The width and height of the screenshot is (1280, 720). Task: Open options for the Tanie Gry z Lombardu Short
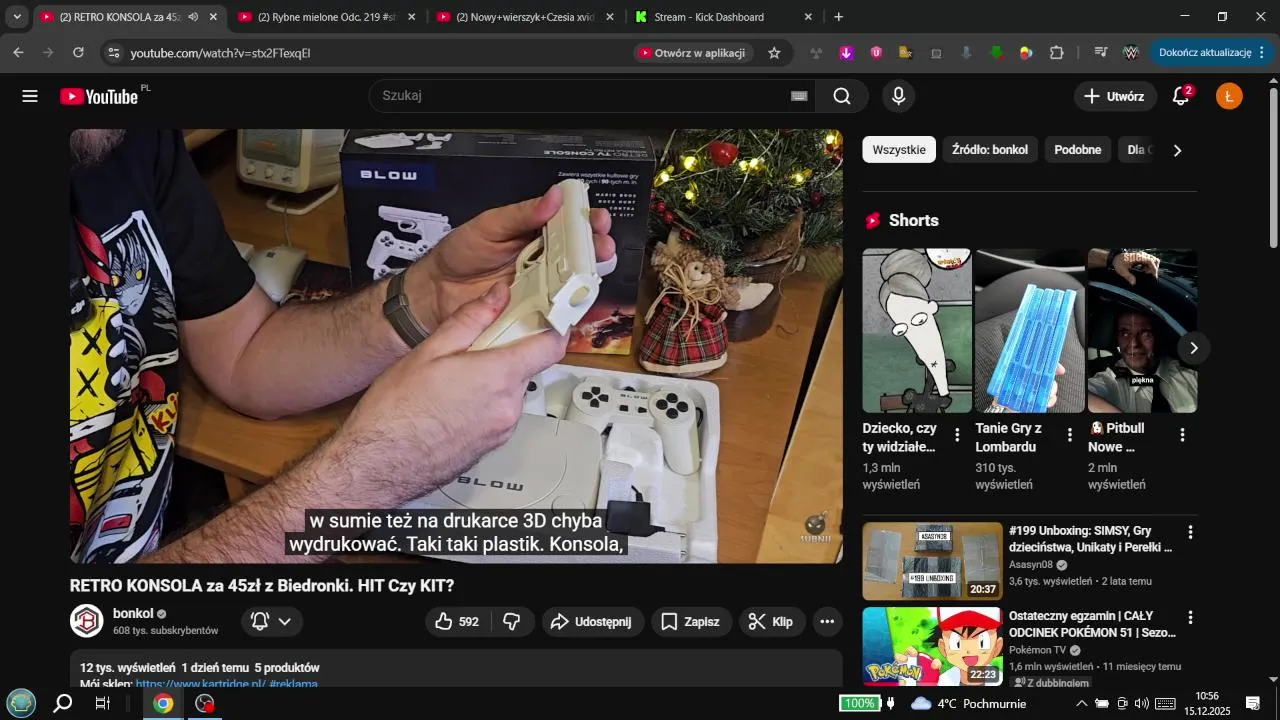pos(1070,435)
